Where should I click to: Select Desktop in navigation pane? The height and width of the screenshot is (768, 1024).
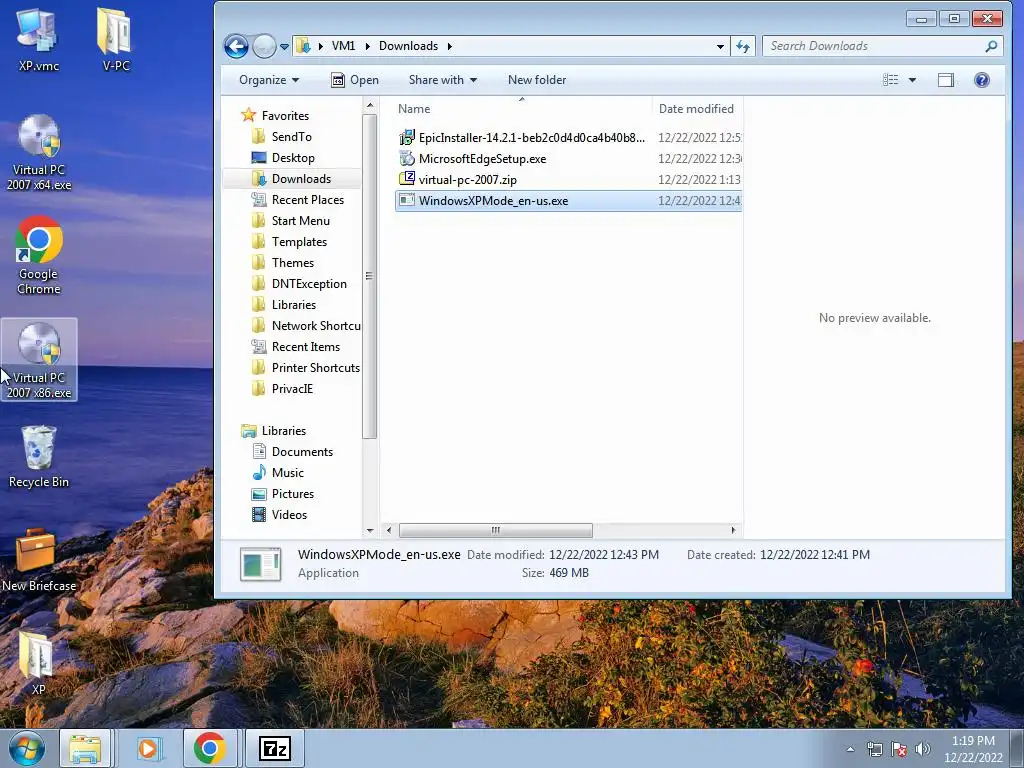293,157
